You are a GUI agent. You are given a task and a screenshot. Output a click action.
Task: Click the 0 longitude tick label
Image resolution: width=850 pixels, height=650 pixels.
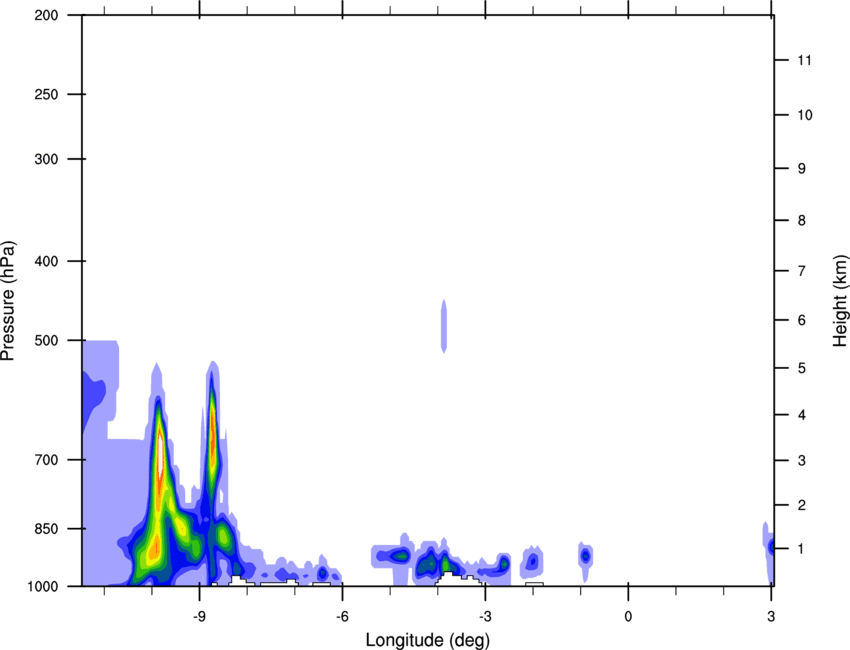click(628, 617)
